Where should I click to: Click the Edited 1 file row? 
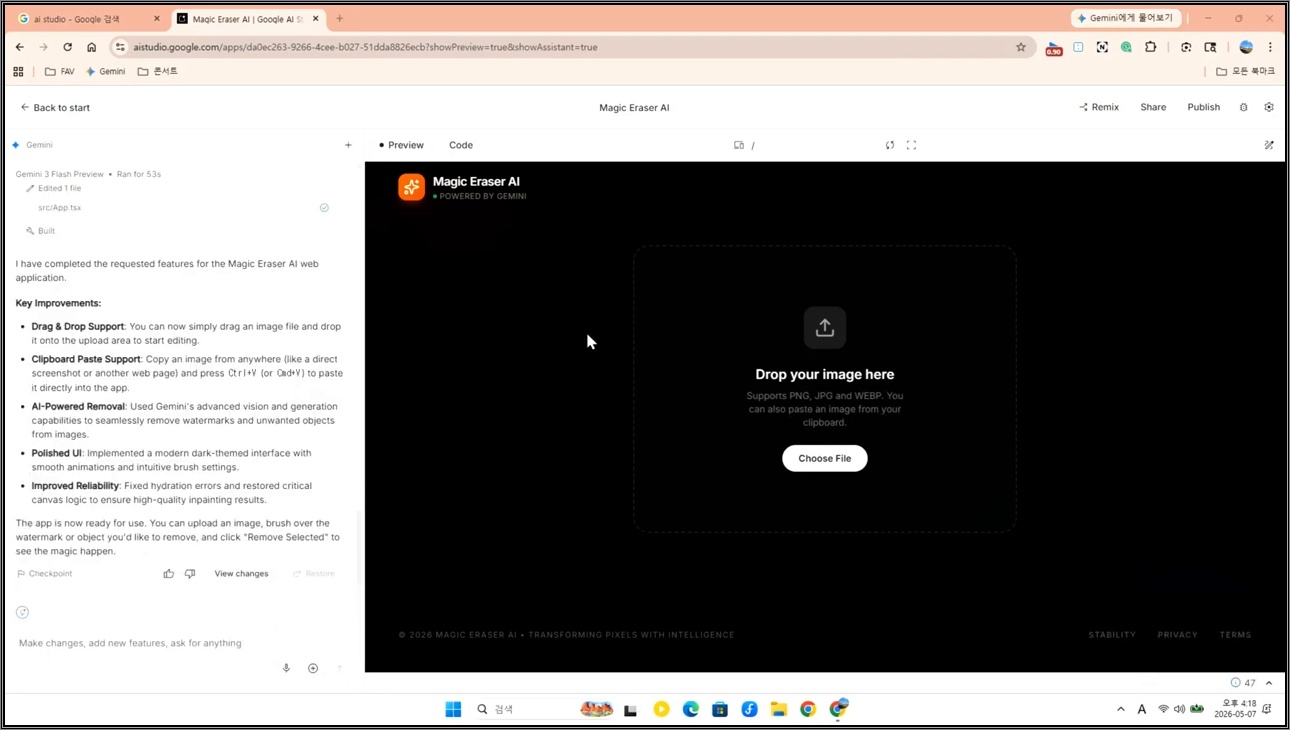(54, 188)
